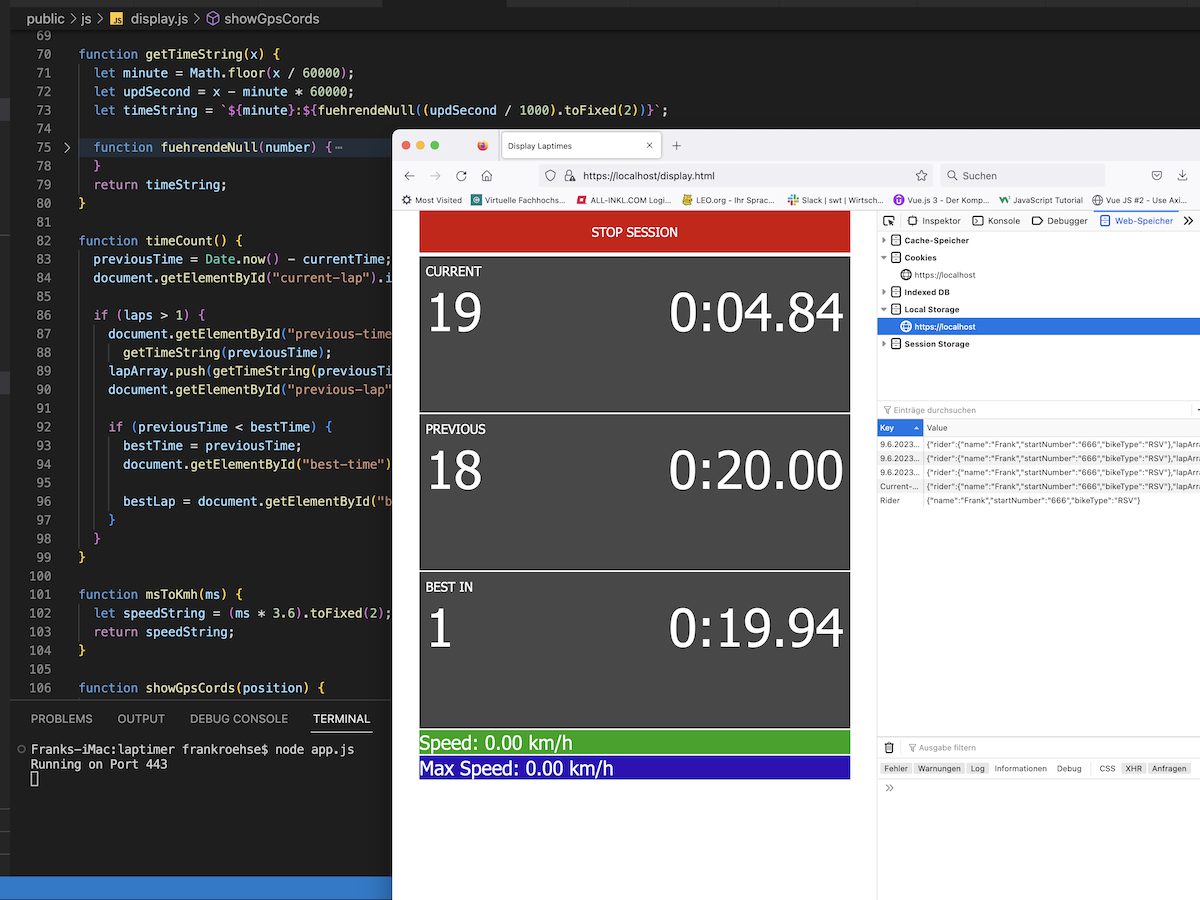Clear console output with trash icon

[889, 748]
